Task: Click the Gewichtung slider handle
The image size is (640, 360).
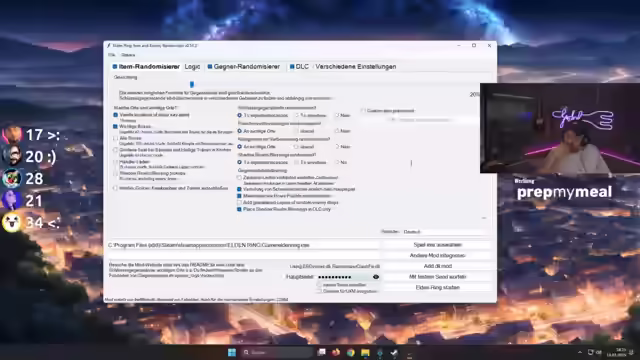Action: click(192, 84)
